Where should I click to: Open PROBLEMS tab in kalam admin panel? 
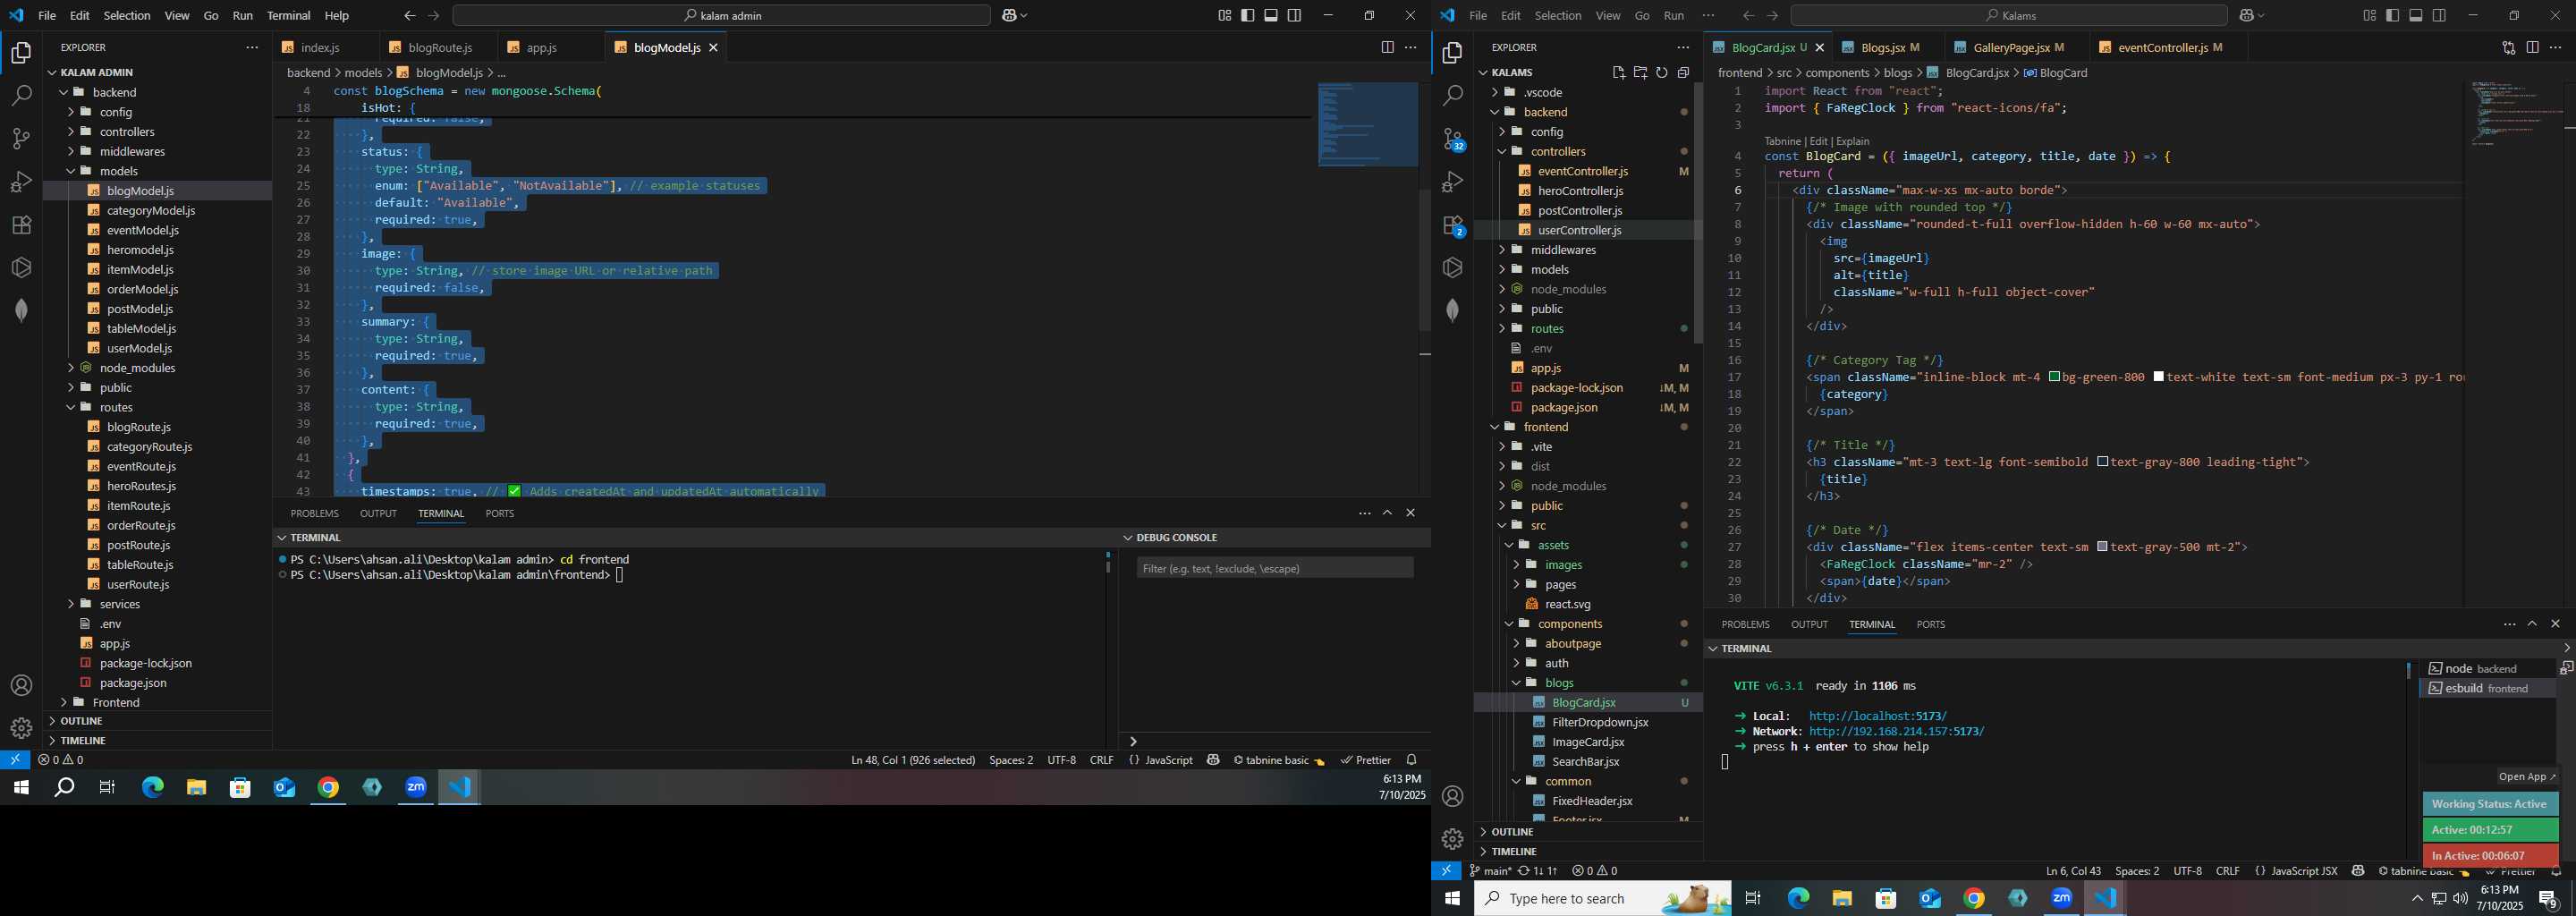coord(314,514)
